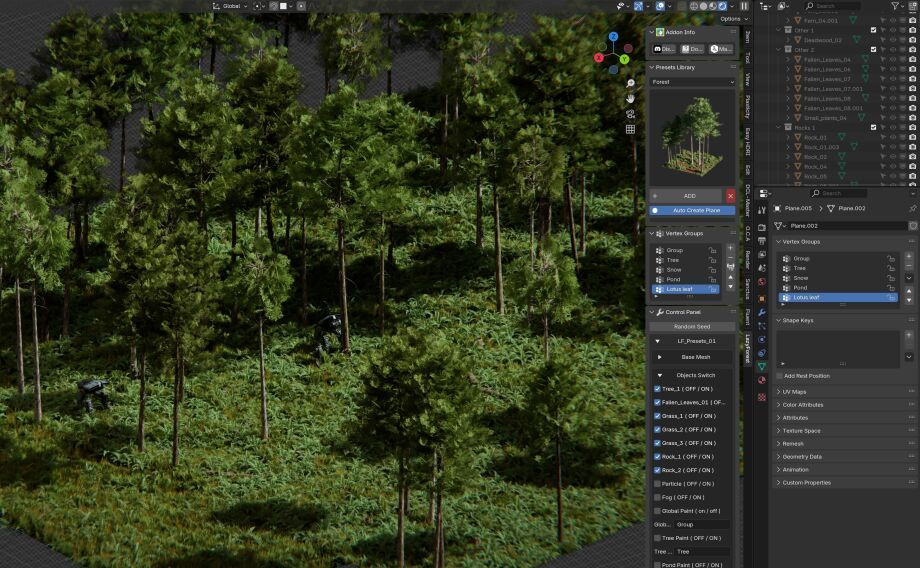
Task: Open the Material properties sphere icon
Action: pos(761,381)
